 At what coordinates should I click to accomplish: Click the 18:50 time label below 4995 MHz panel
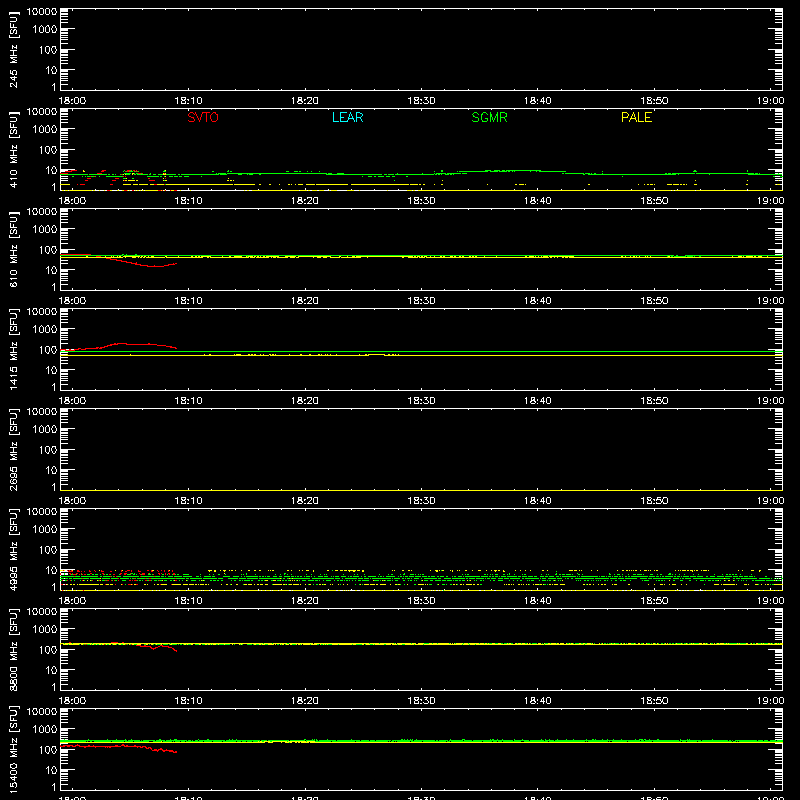[654, 601]
